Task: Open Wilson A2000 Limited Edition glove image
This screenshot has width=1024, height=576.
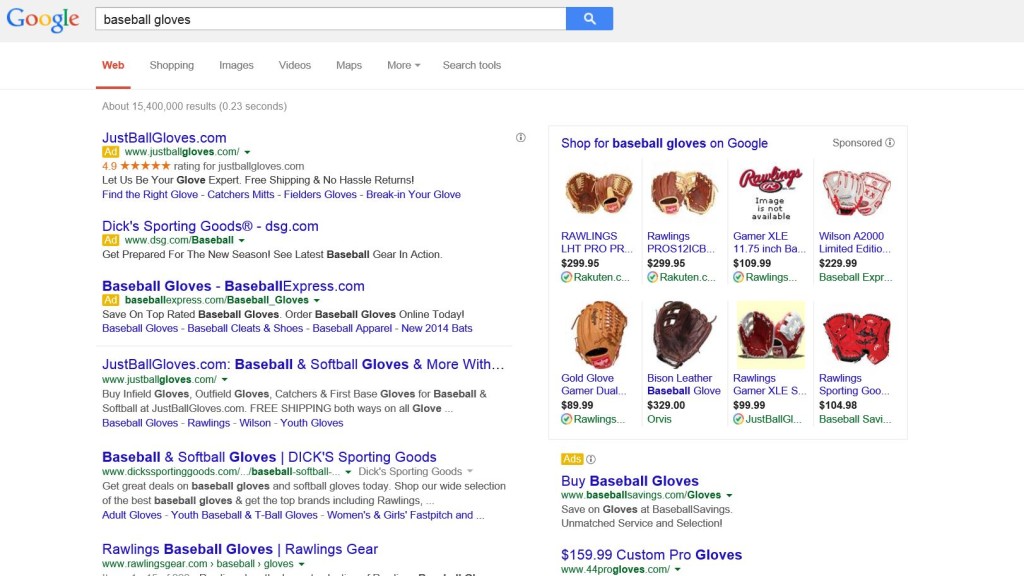Action: (x=856, y=193)
